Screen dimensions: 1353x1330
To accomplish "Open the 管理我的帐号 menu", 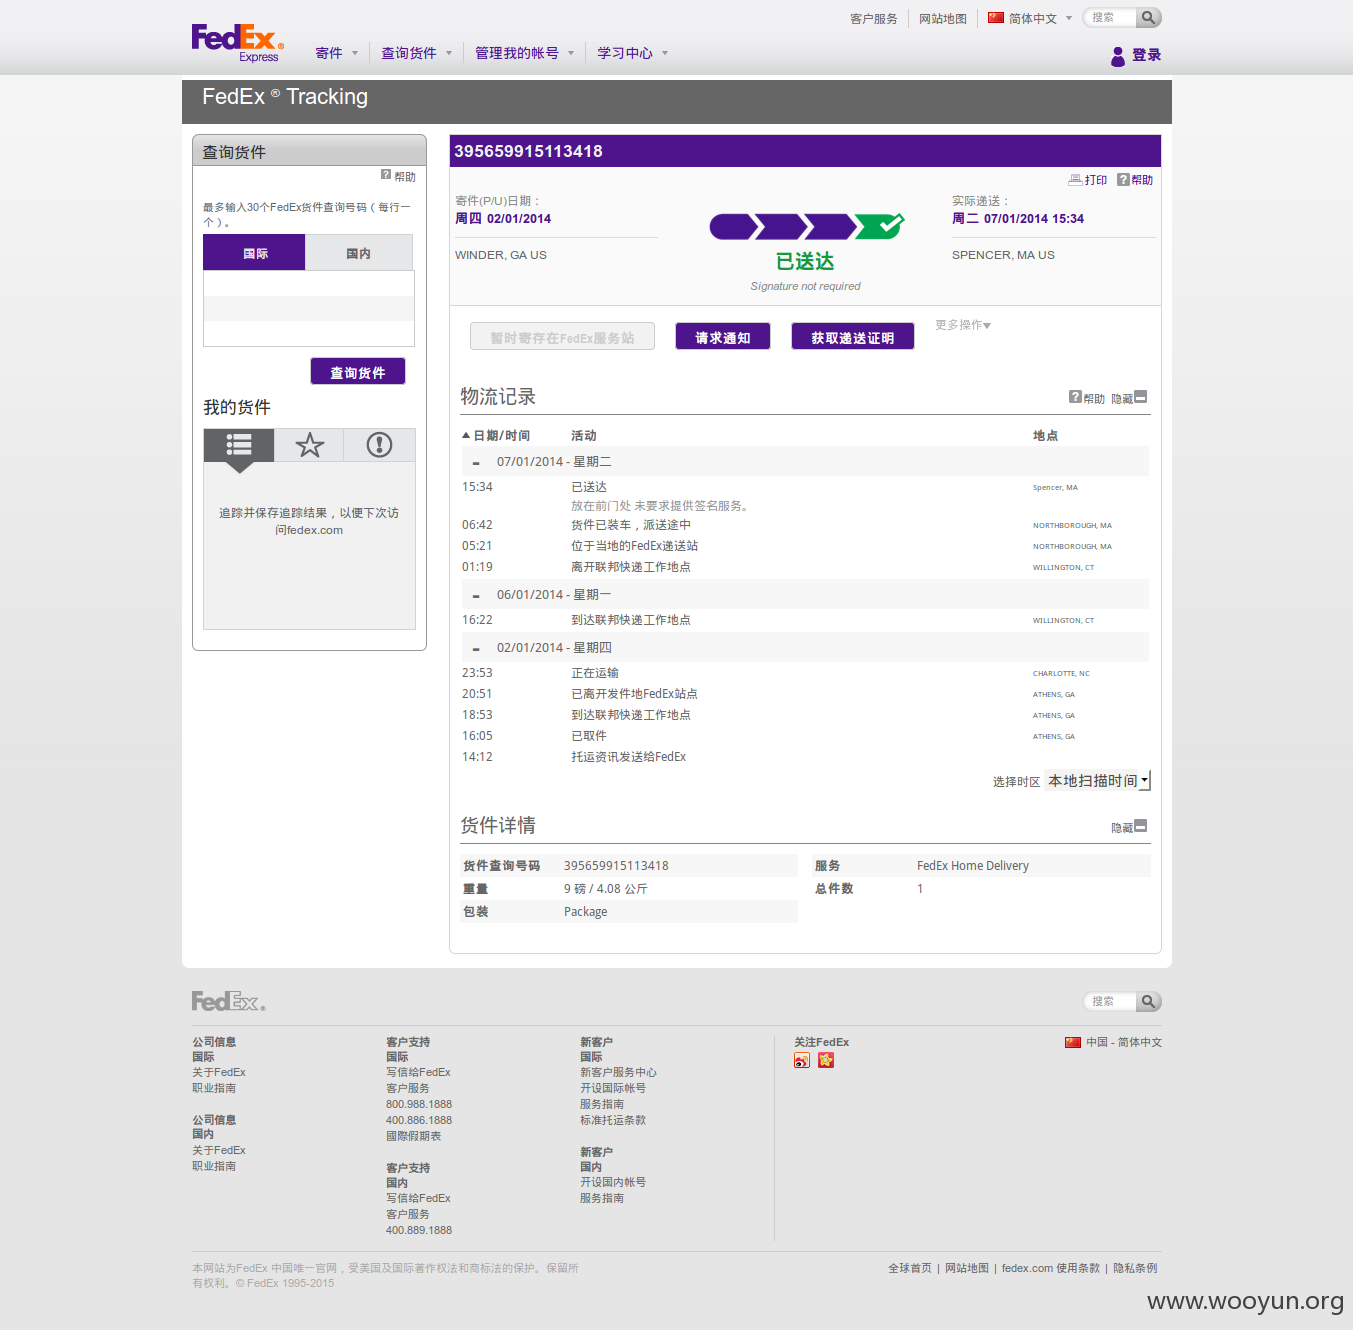I will (x=524, y=53).
